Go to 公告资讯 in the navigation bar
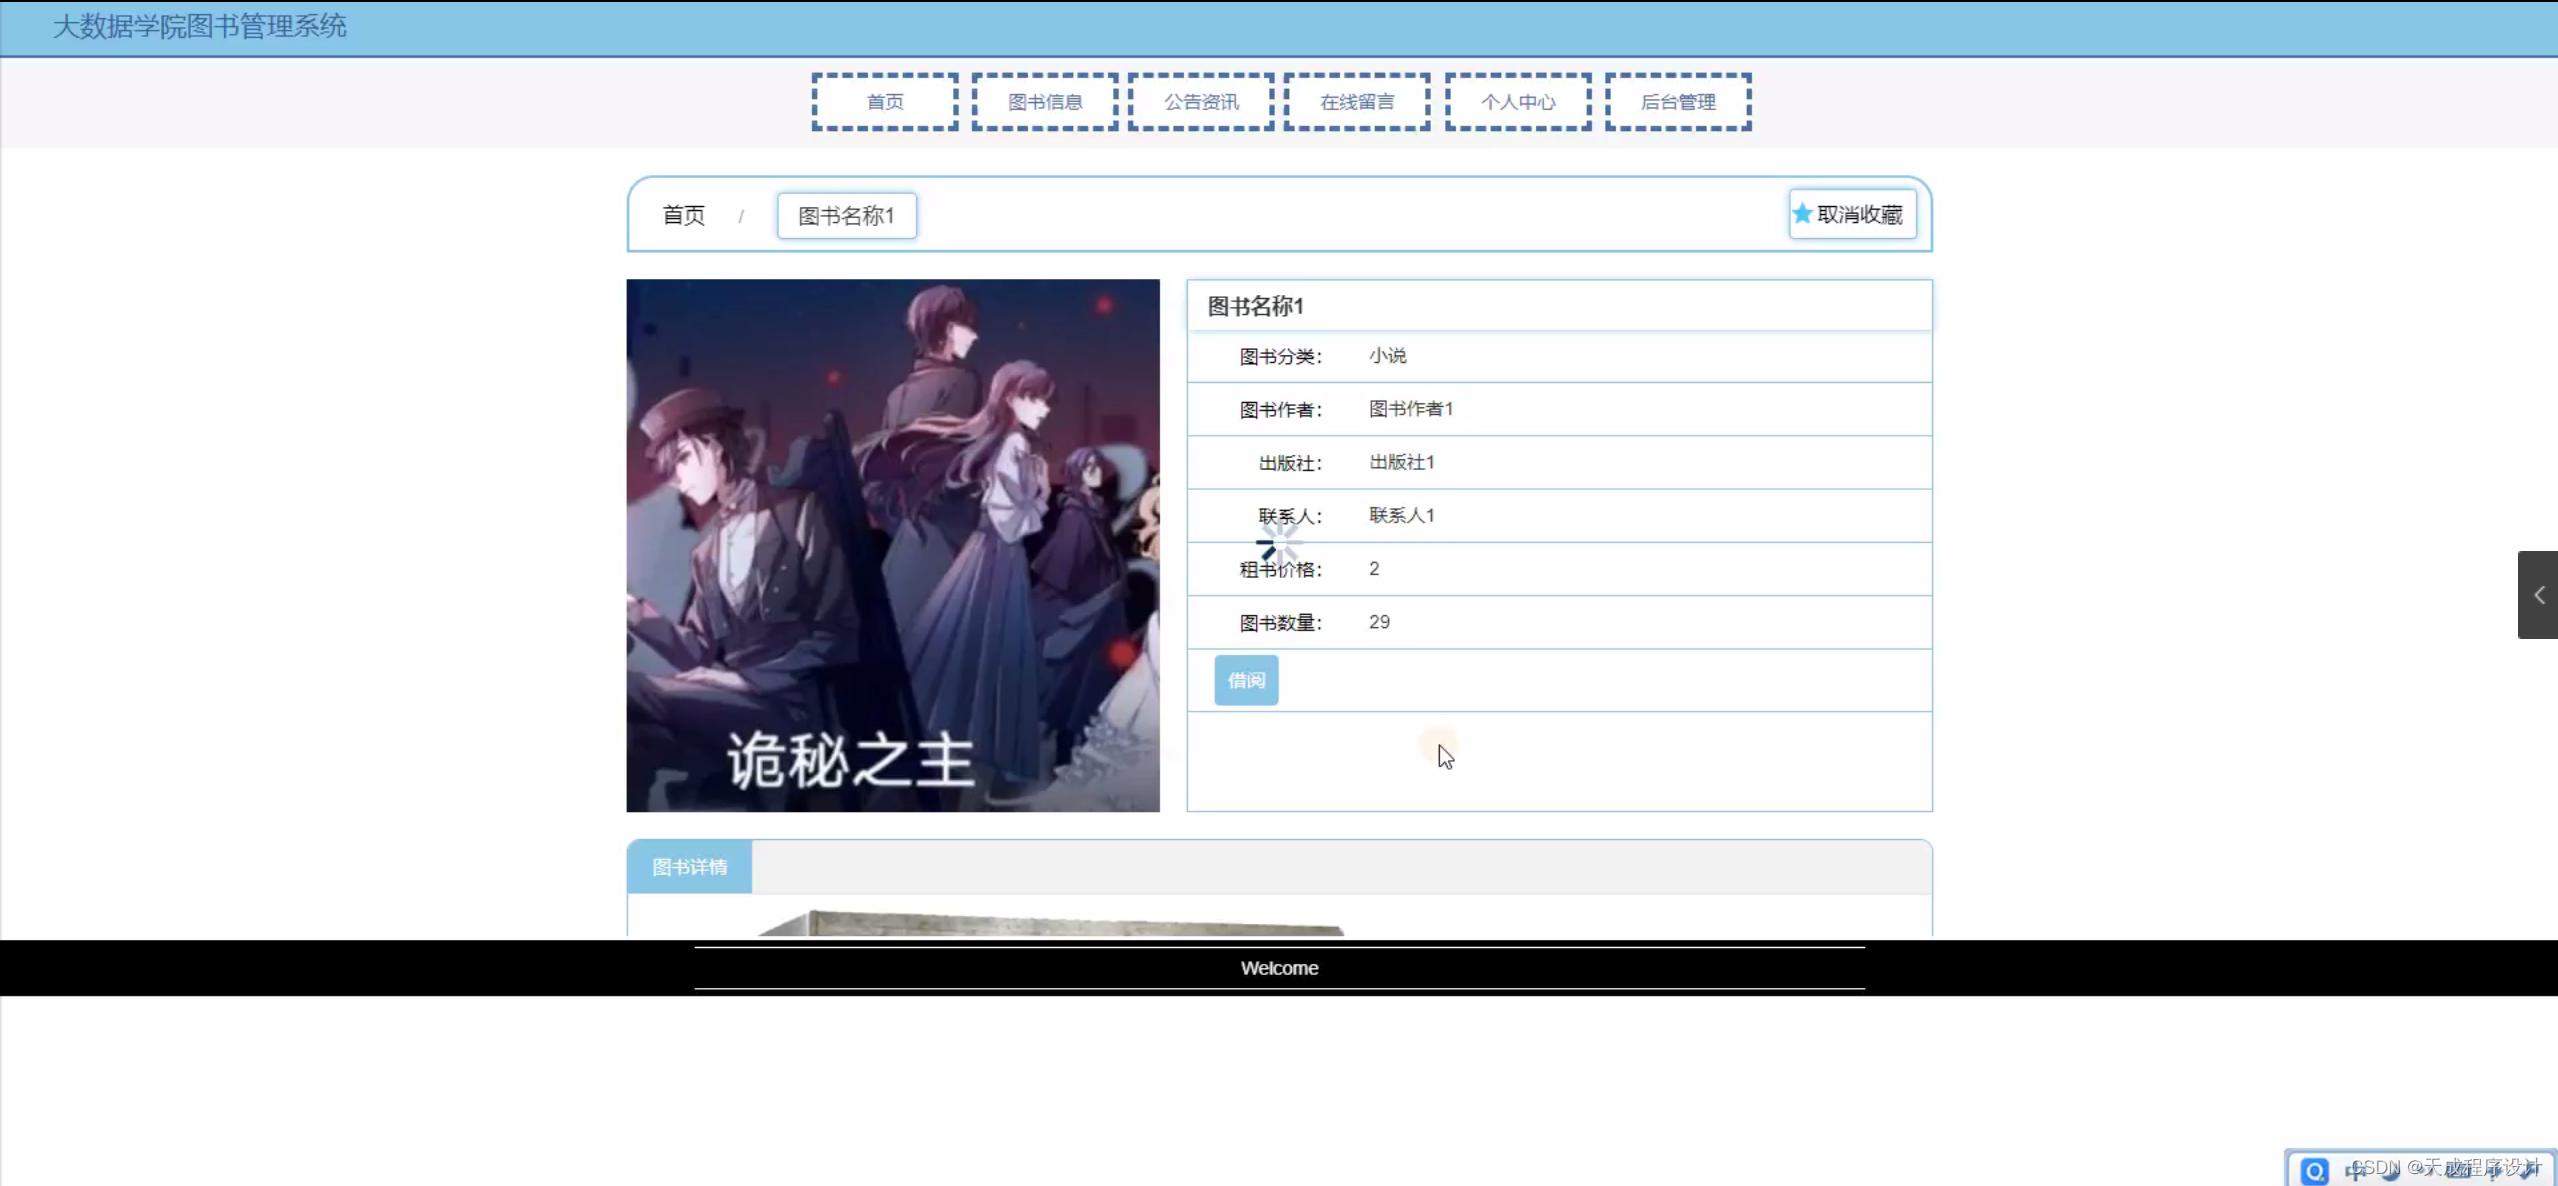2558x1186 pixels. click(1201, 102)
